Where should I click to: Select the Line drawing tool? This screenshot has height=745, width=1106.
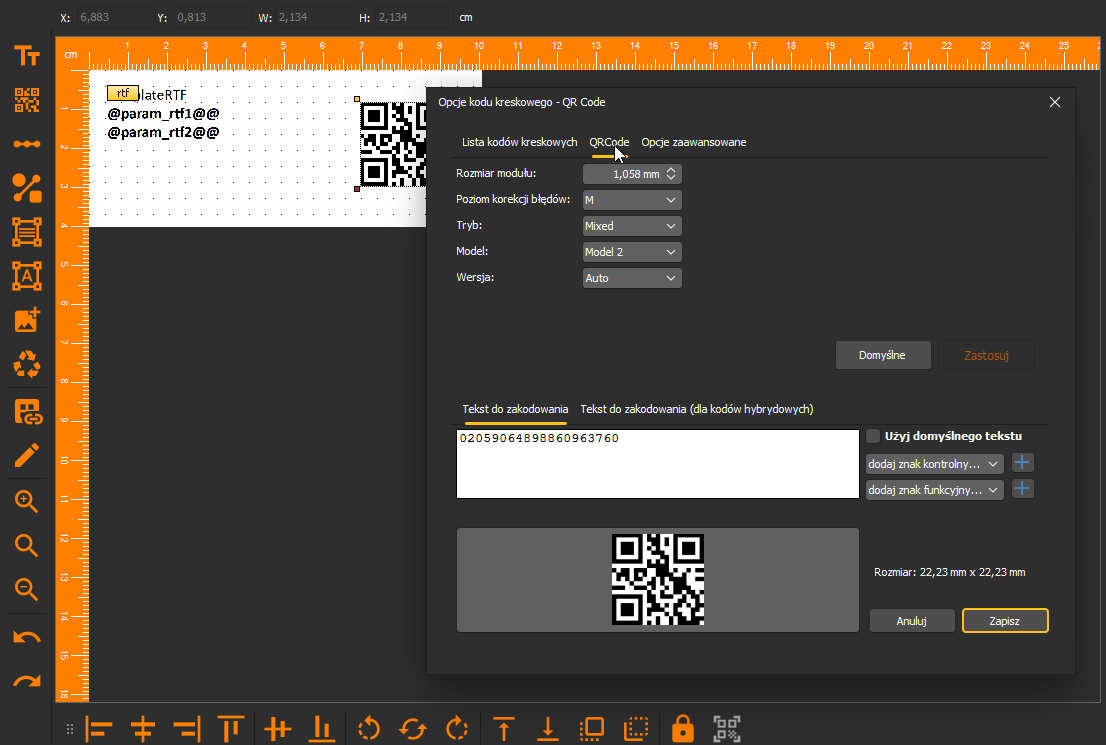pos(27,144)
